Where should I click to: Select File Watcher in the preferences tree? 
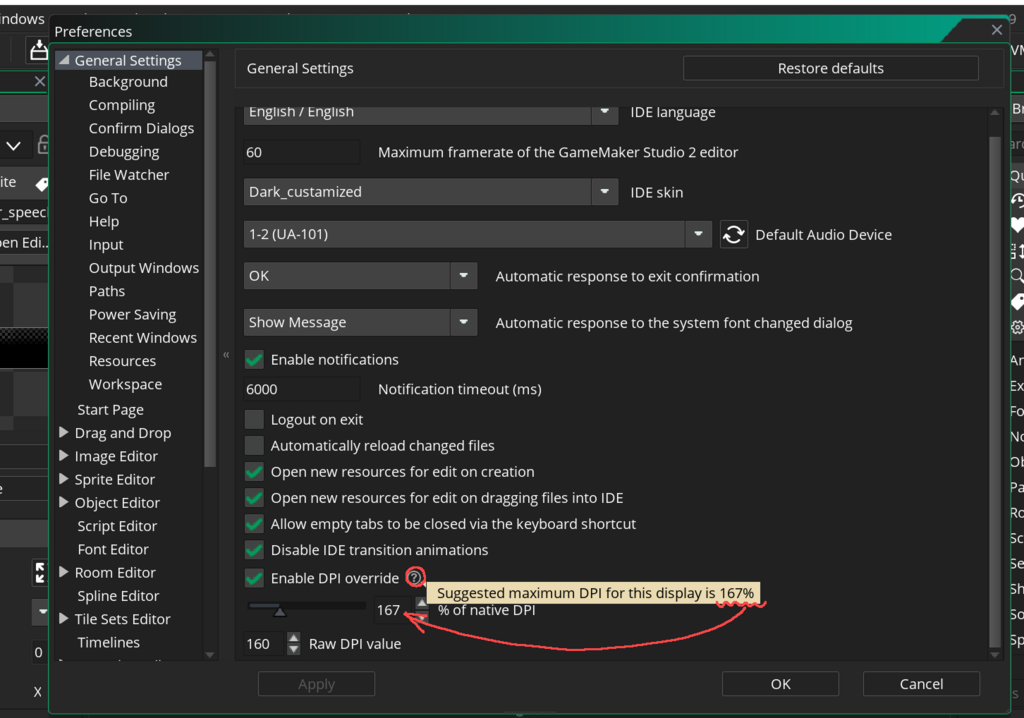129,174
